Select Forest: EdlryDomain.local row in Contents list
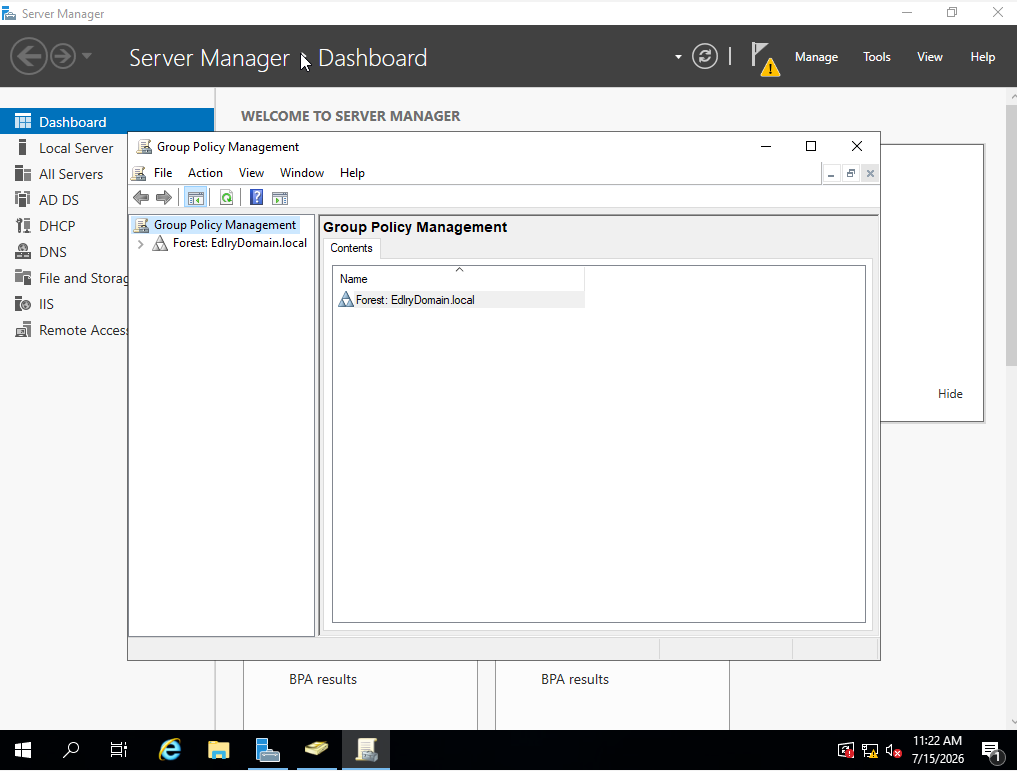The width and height of the screenshot is (1017, 771). [460, 300]
